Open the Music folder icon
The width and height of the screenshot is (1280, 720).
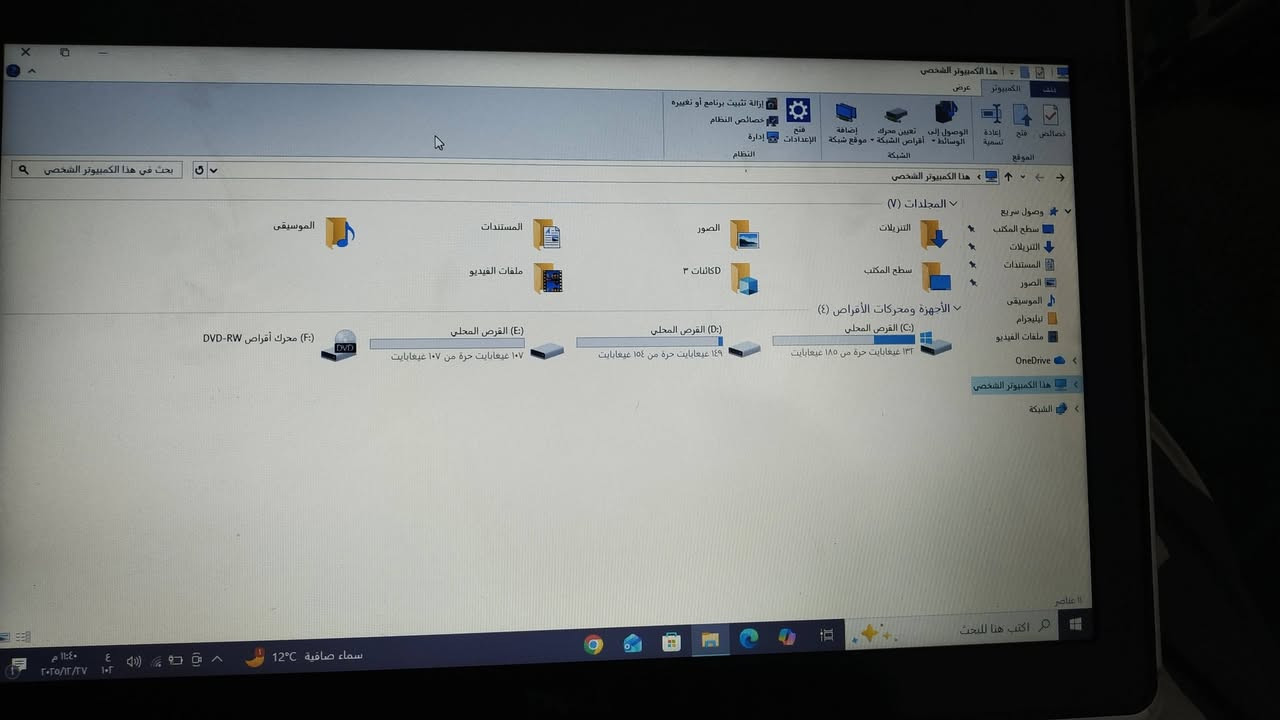[x=340, y=232]
